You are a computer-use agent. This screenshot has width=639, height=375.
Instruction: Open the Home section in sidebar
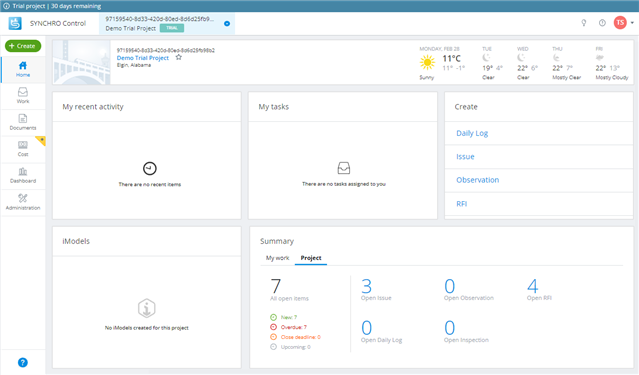[x=23, y=69]
